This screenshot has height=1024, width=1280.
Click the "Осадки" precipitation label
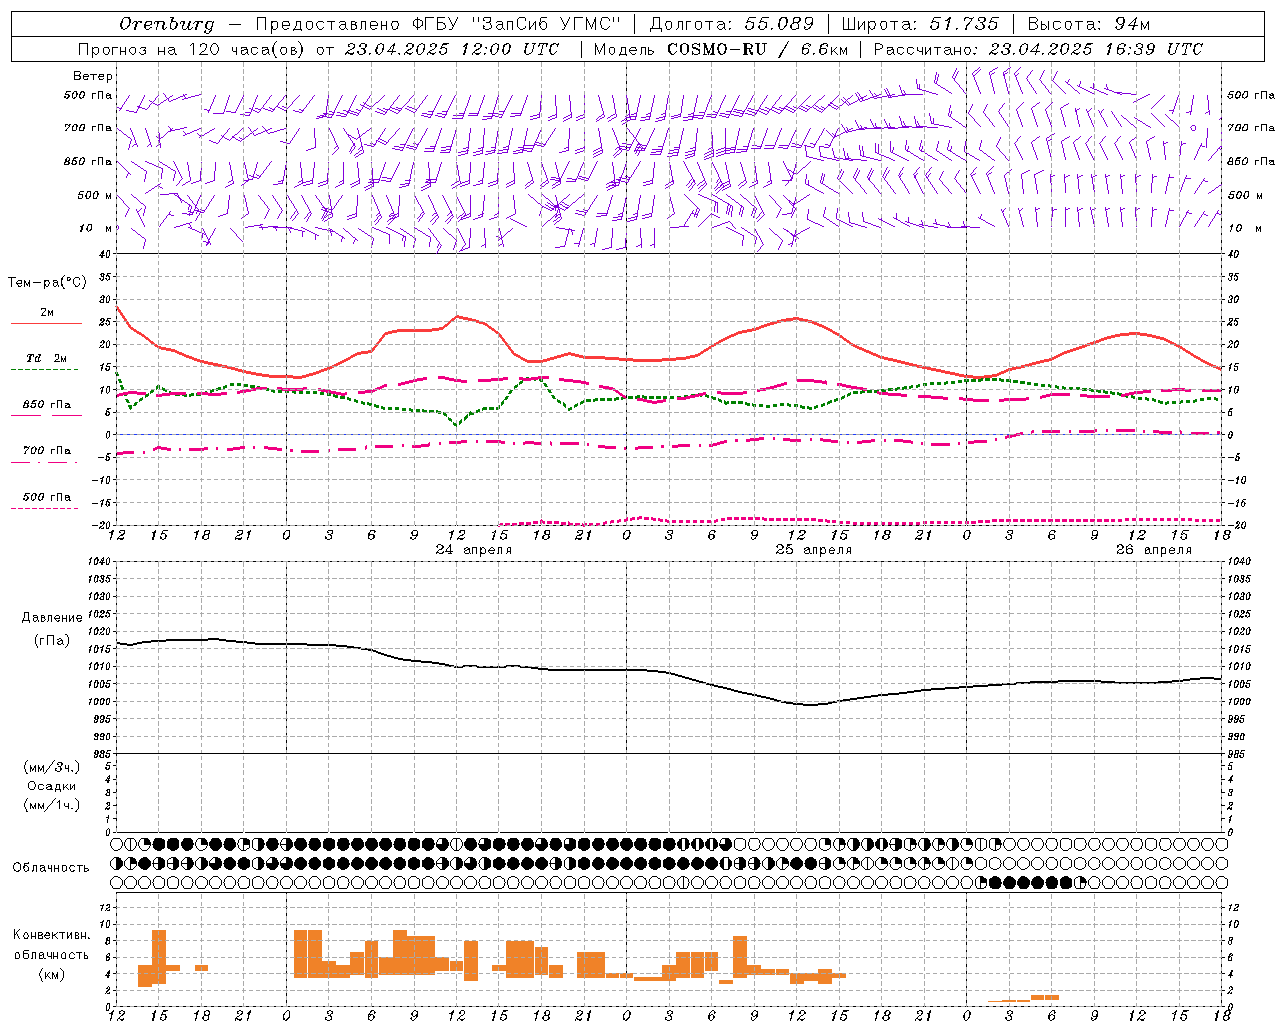tap(52, 786)
